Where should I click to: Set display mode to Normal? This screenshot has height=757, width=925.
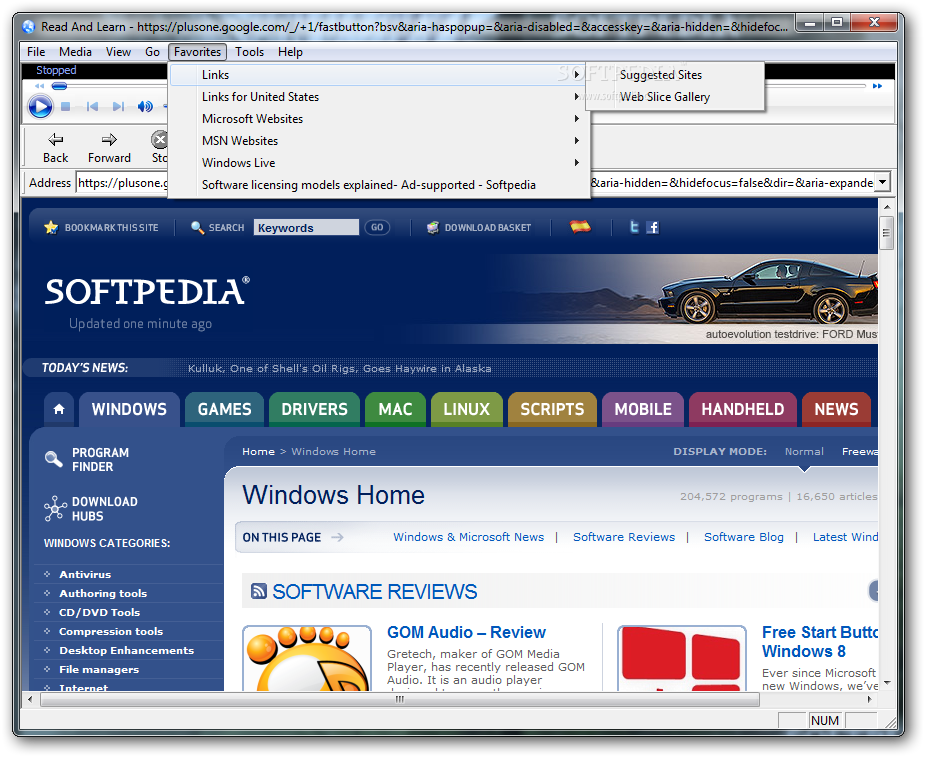pos(804,451)
